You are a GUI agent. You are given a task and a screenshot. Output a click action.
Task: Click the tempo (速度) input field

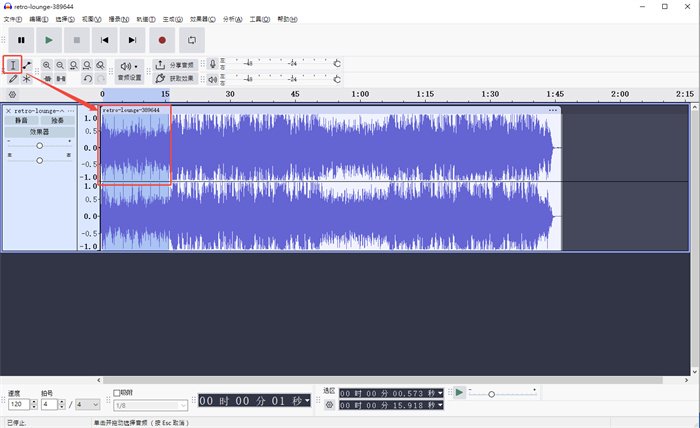16,405
